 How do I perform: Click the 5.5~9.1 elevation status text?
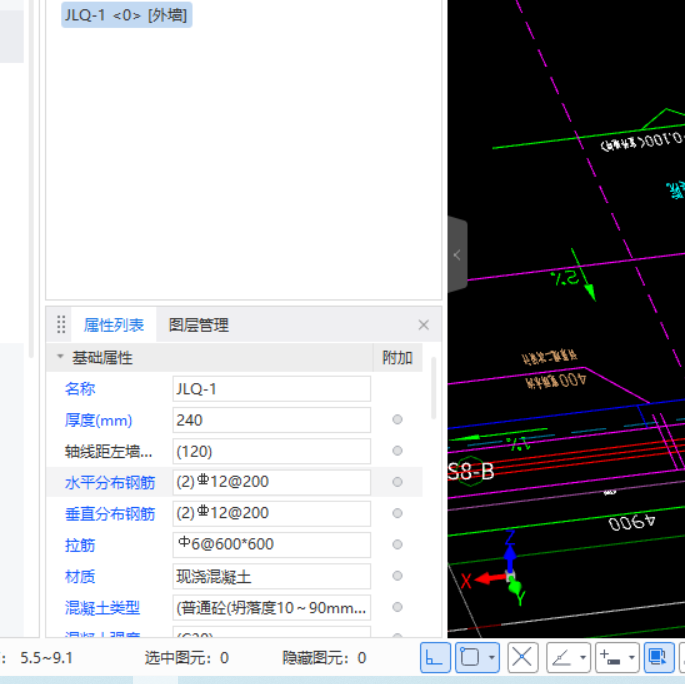tap(47, 657)
